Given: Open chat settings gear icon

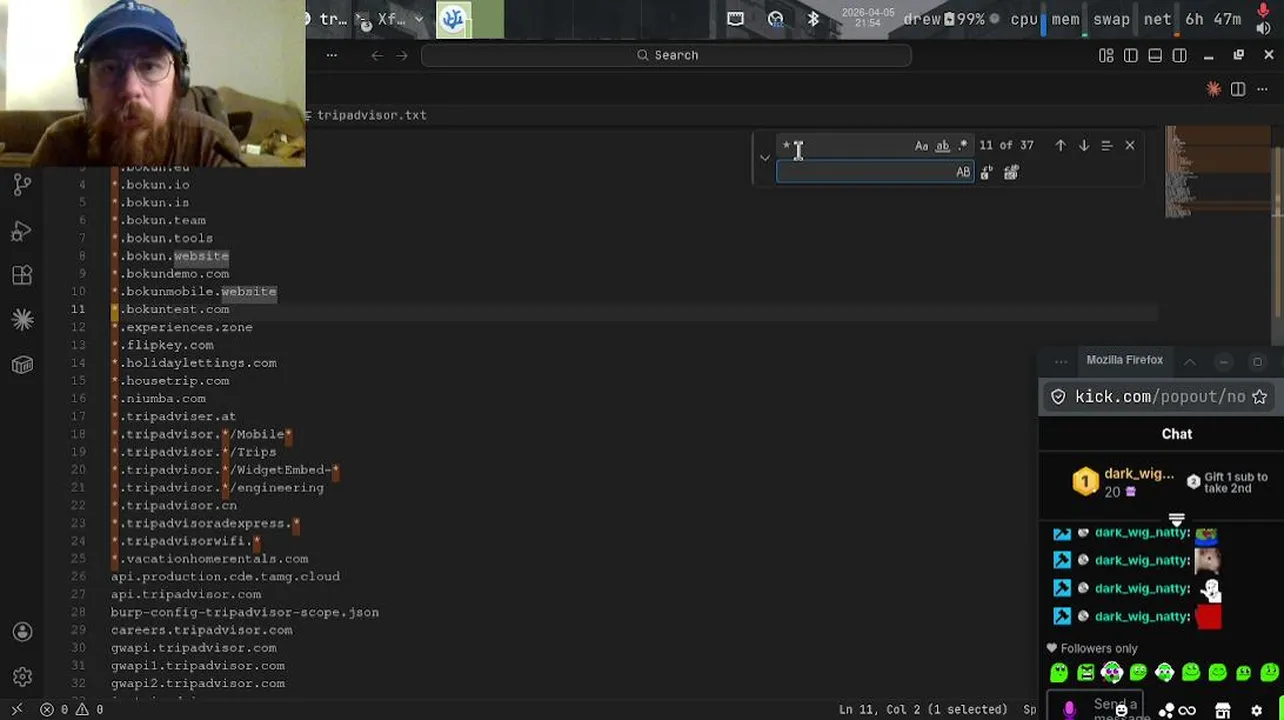Looking at the screenshot, I should 1257,711.
